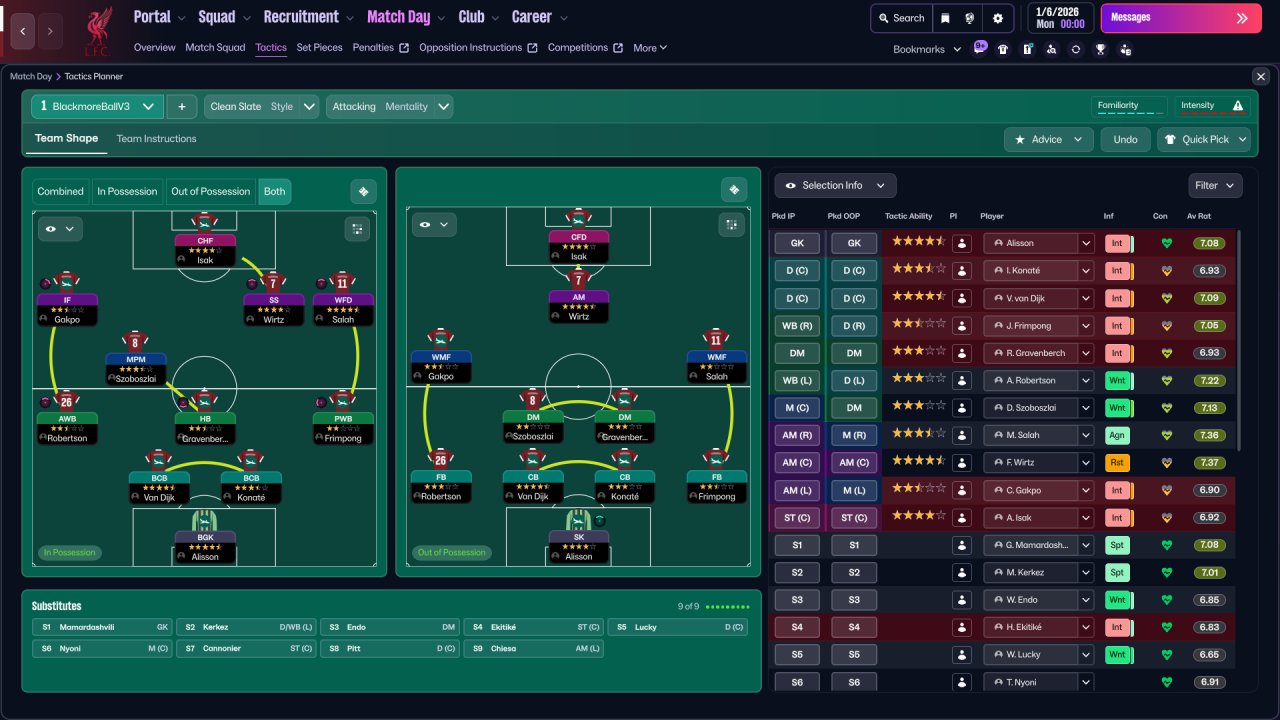Click the Intensity warning triangle icon
This screenshot has height=720, width=1280.
click(x=1238, y=106)
